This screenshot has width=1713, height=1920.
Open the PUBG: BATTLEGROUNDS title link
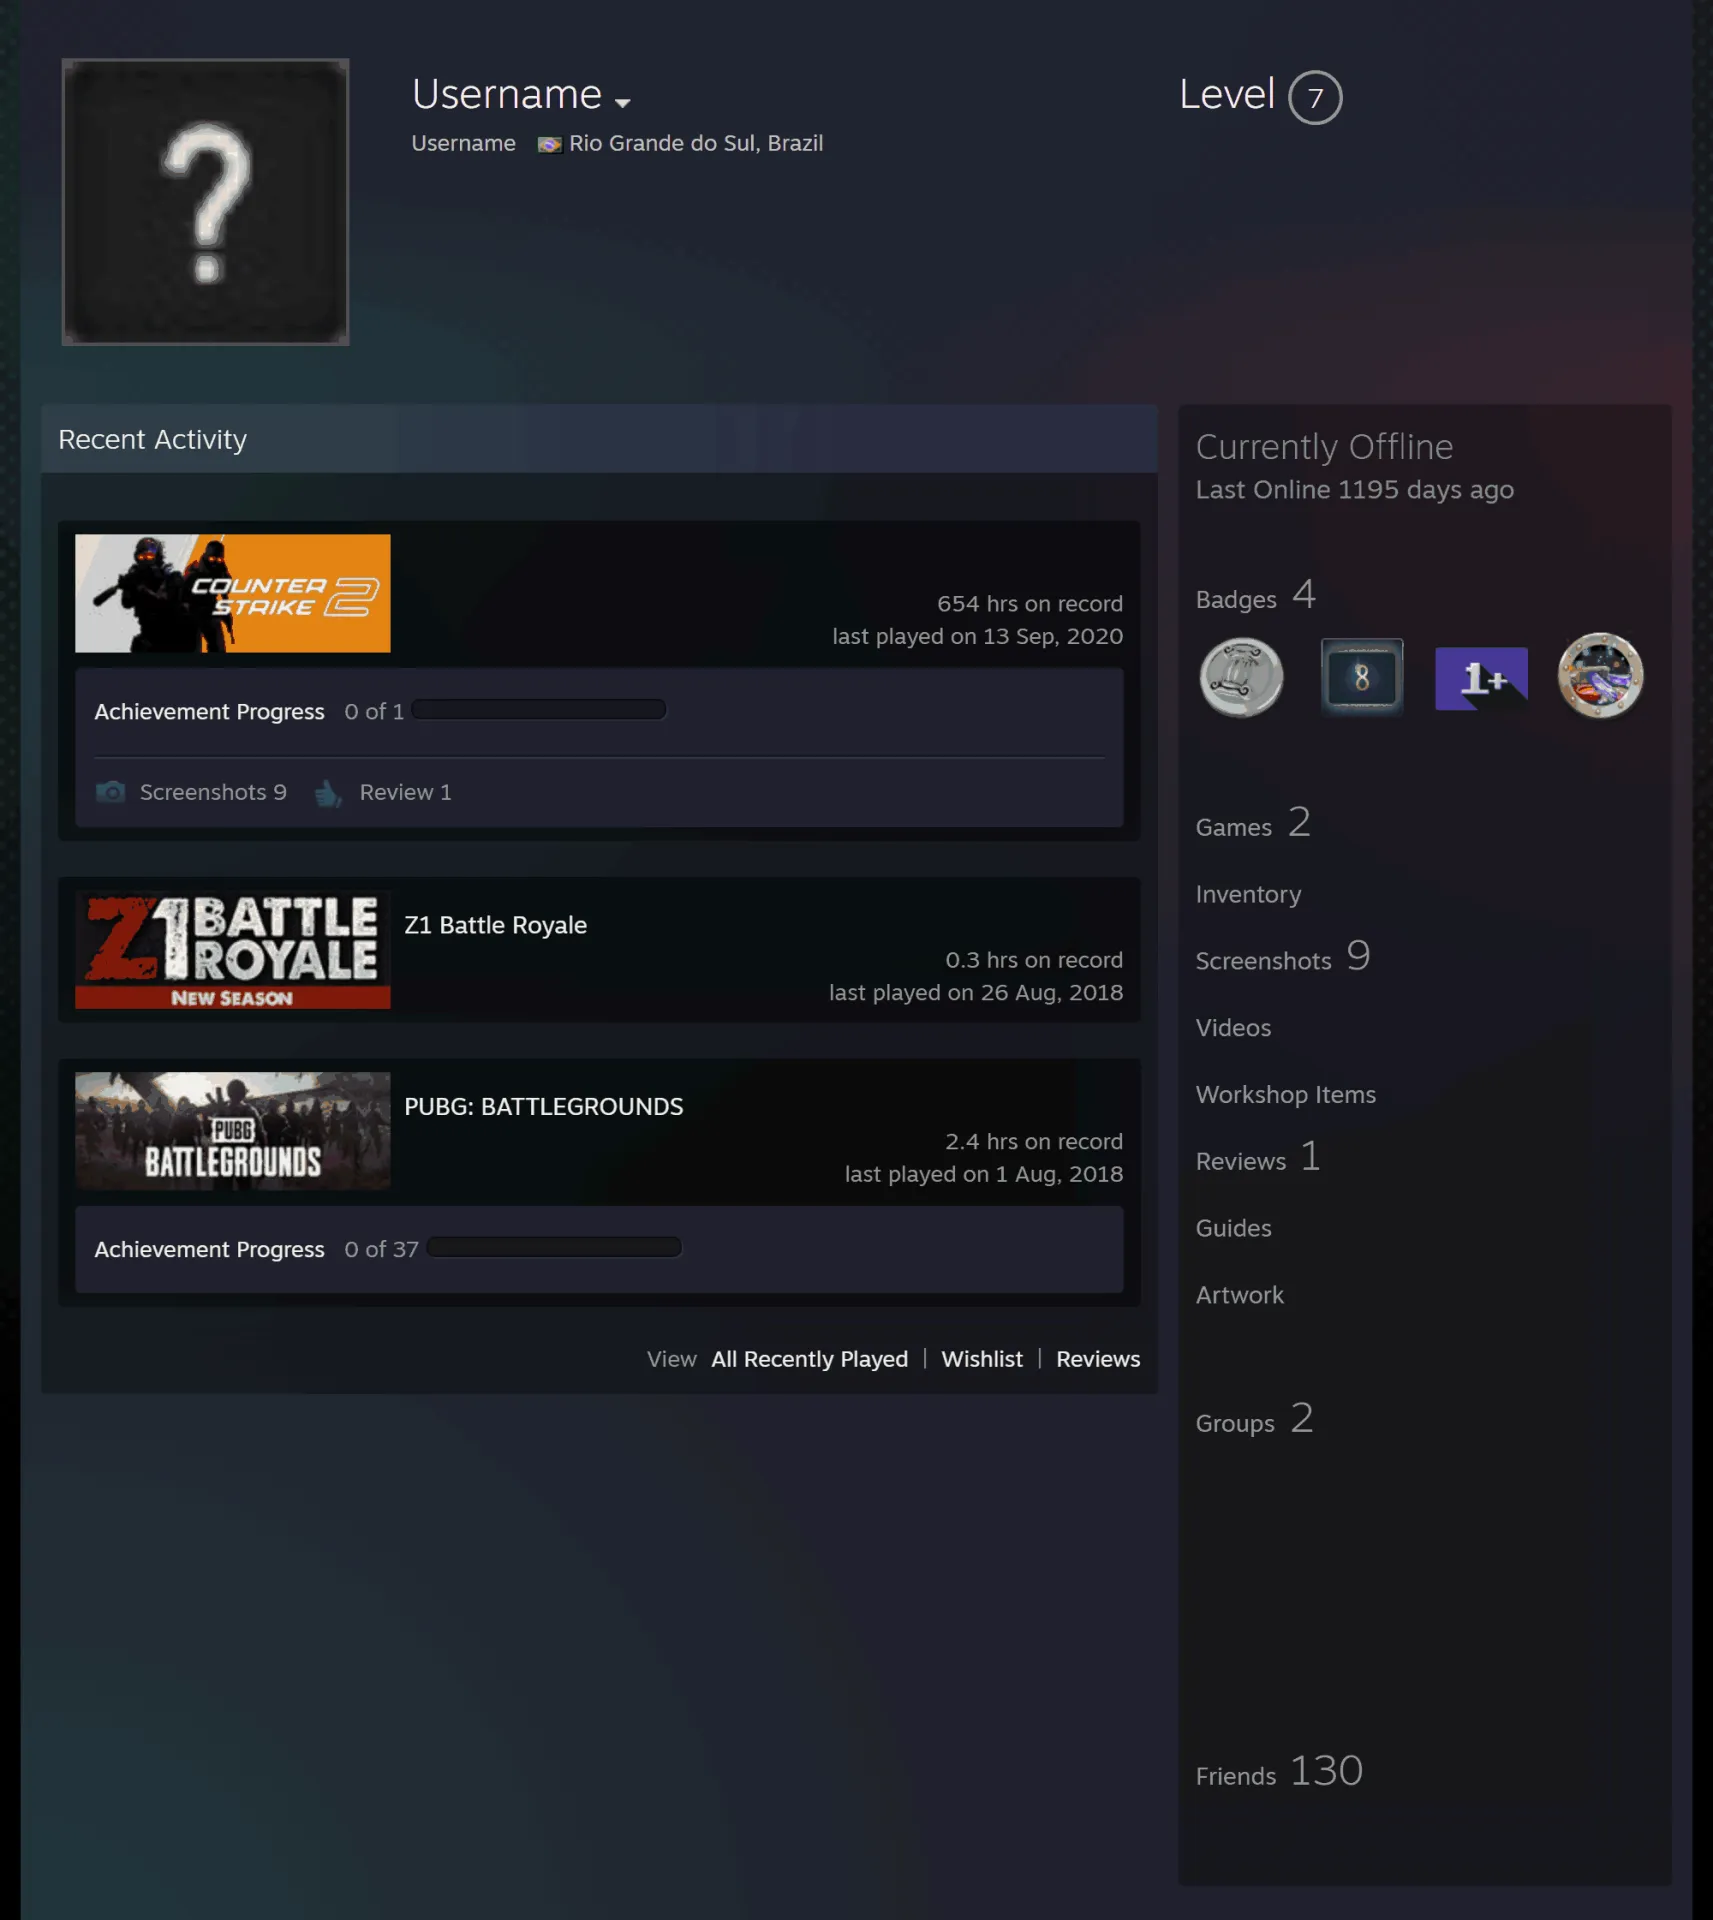pyautogui.click(x=543, y=1106)
